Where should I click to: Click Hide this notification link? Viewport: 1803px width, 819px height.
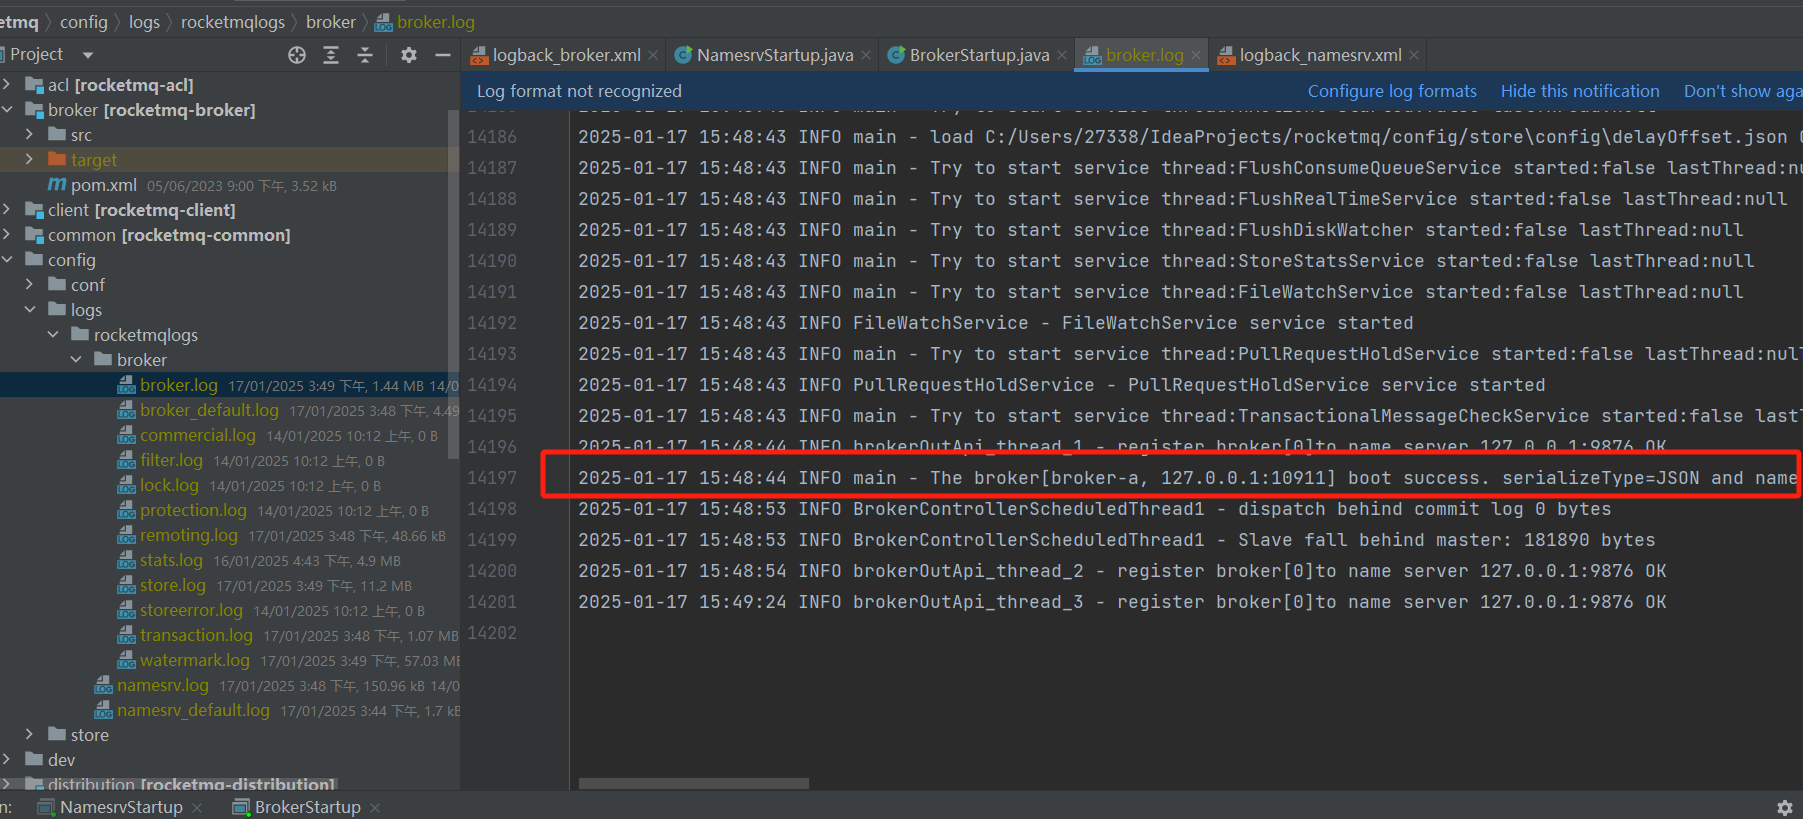(1580, 91)
